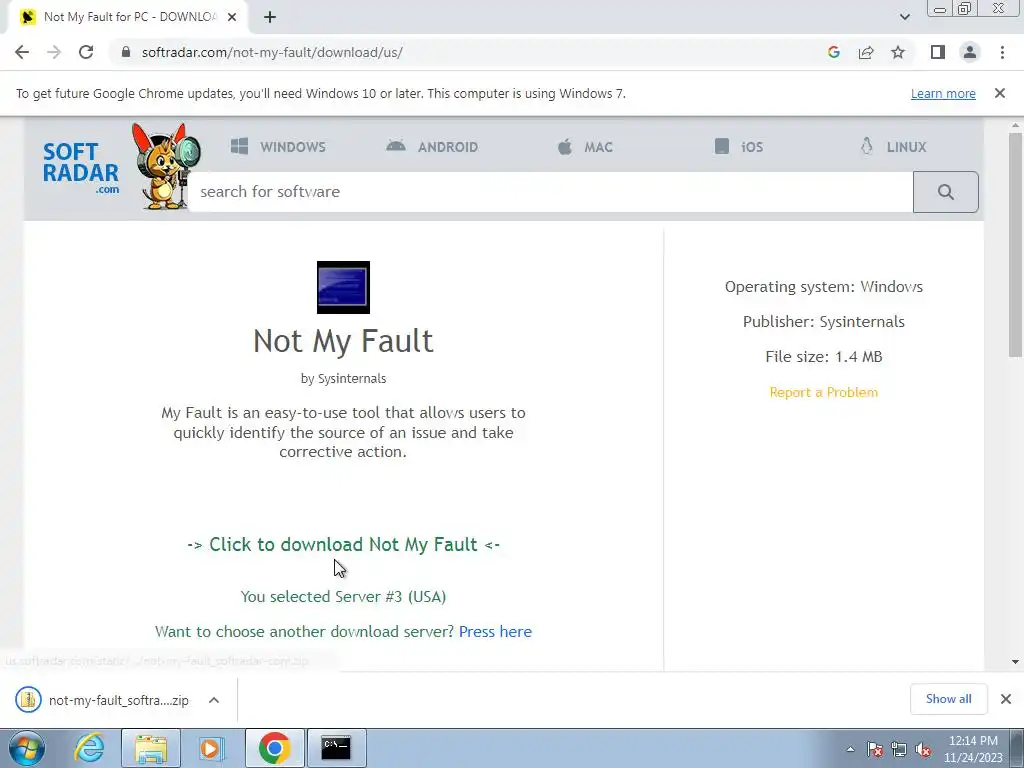Open Chrome profile avatar menu
Viewport: 1024px width, 768px height.
pyautogui.click(x=970, y=52)
